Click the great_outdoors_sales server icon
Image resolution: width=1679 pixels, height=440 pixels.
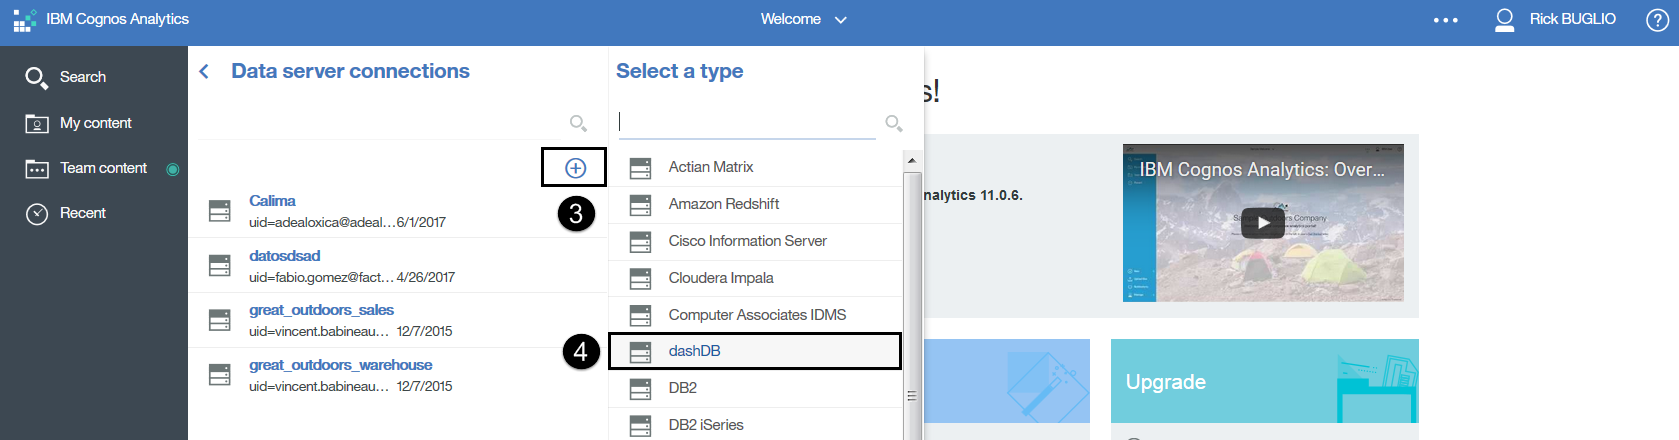point(220,320)
